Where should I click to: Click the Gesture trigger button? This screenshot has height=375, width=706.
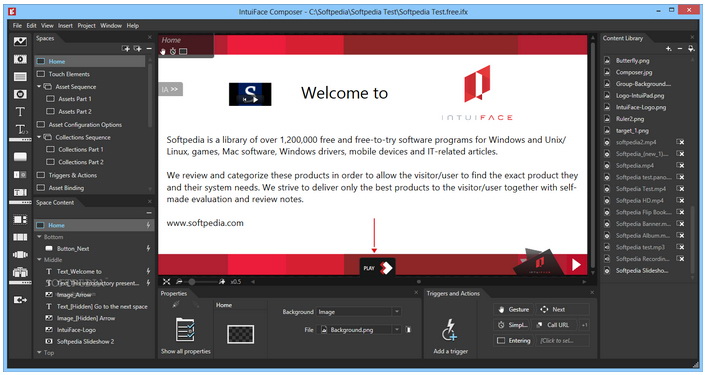[x=513, y=309]
